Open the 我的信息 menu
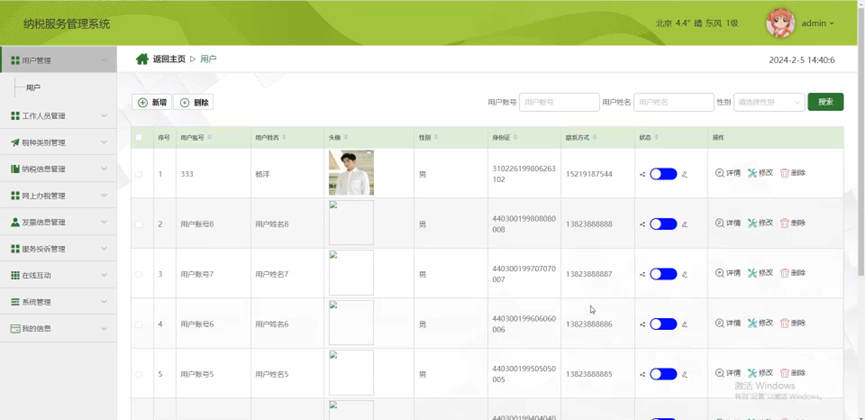The image size is (865, 420). point(58,328)
